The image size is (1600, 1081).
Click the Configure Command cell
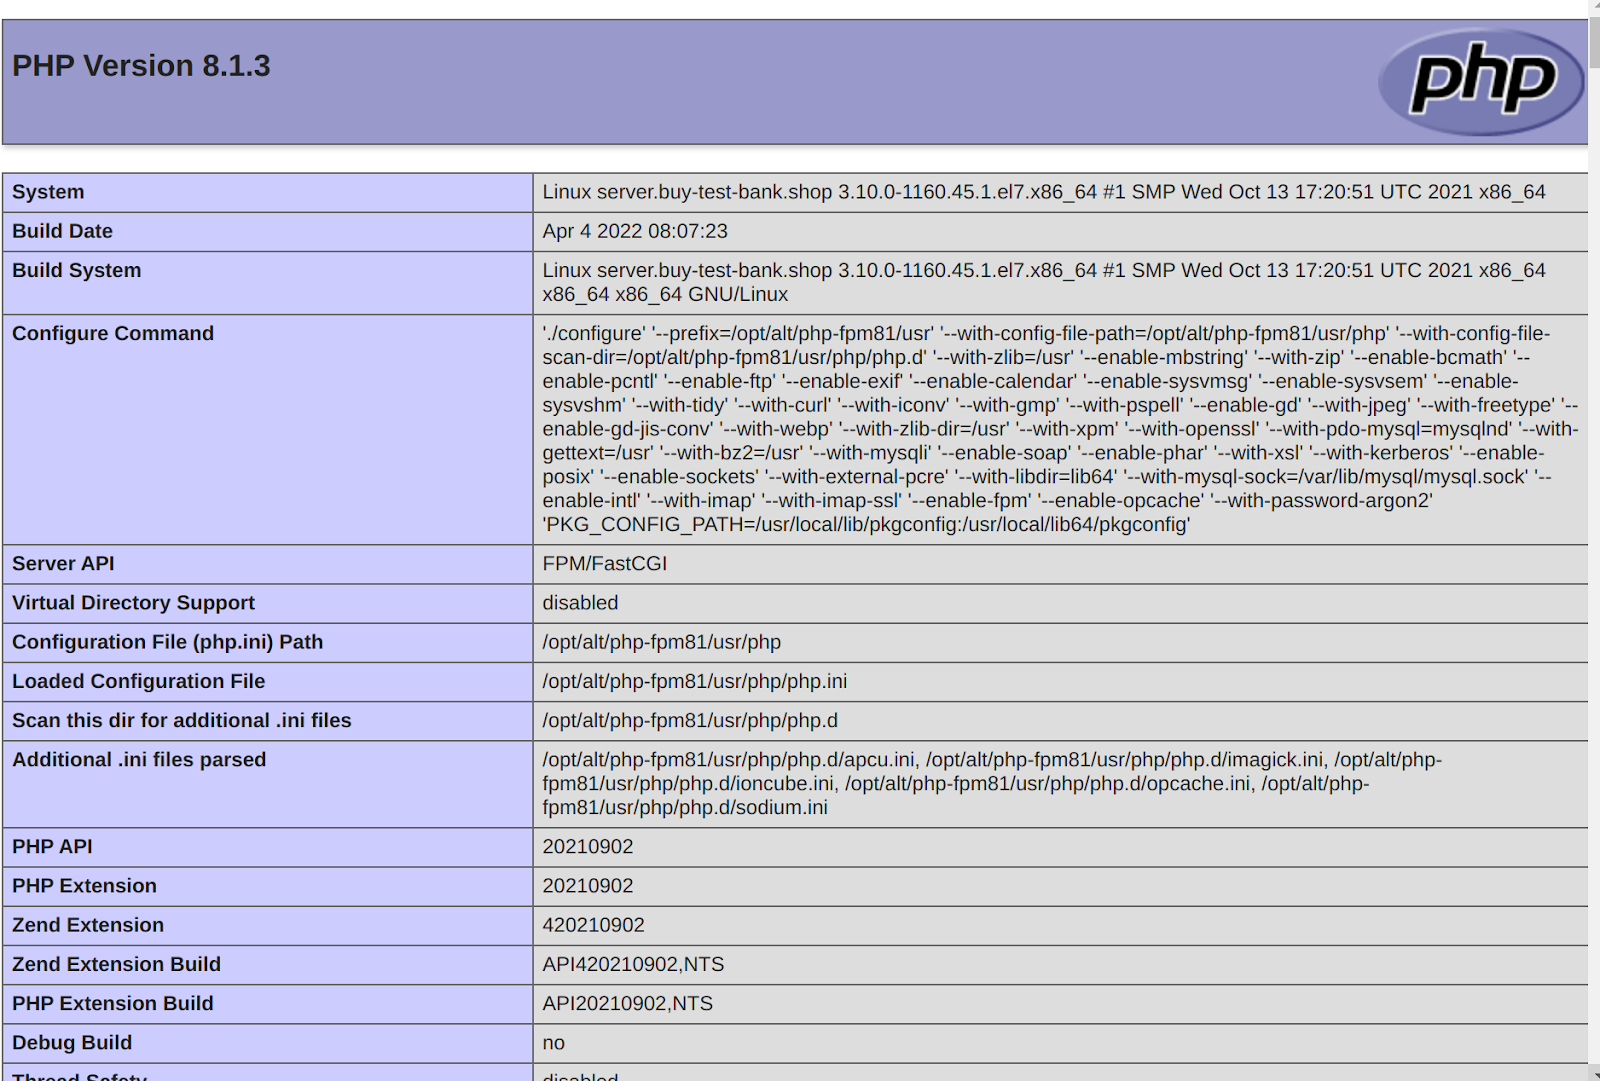(x=1050, y=428)
